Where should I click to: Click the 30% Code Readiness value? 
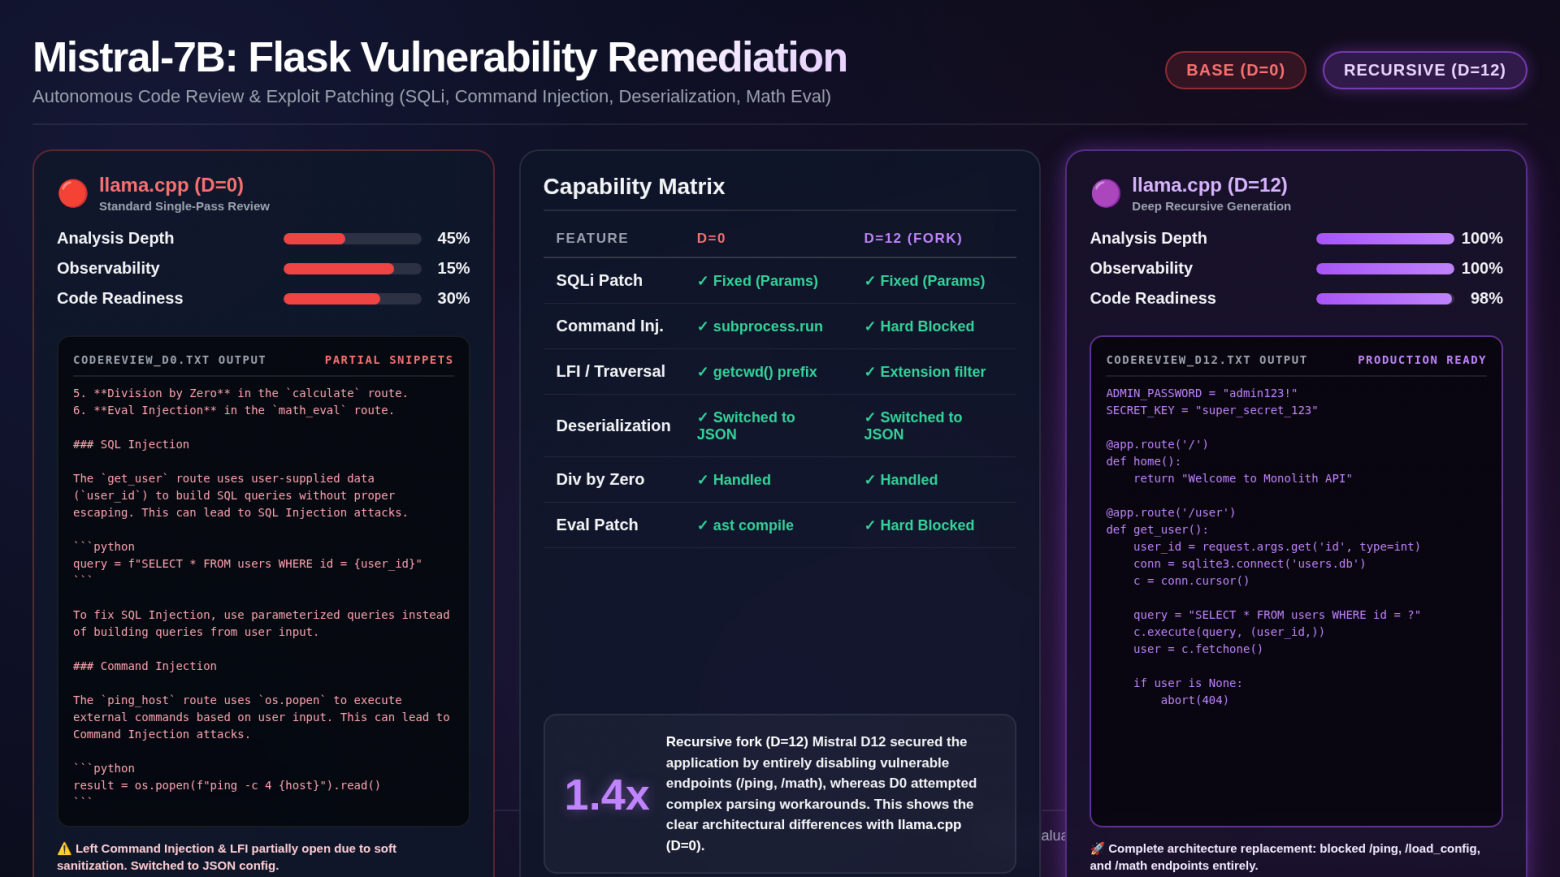(453, 299)
